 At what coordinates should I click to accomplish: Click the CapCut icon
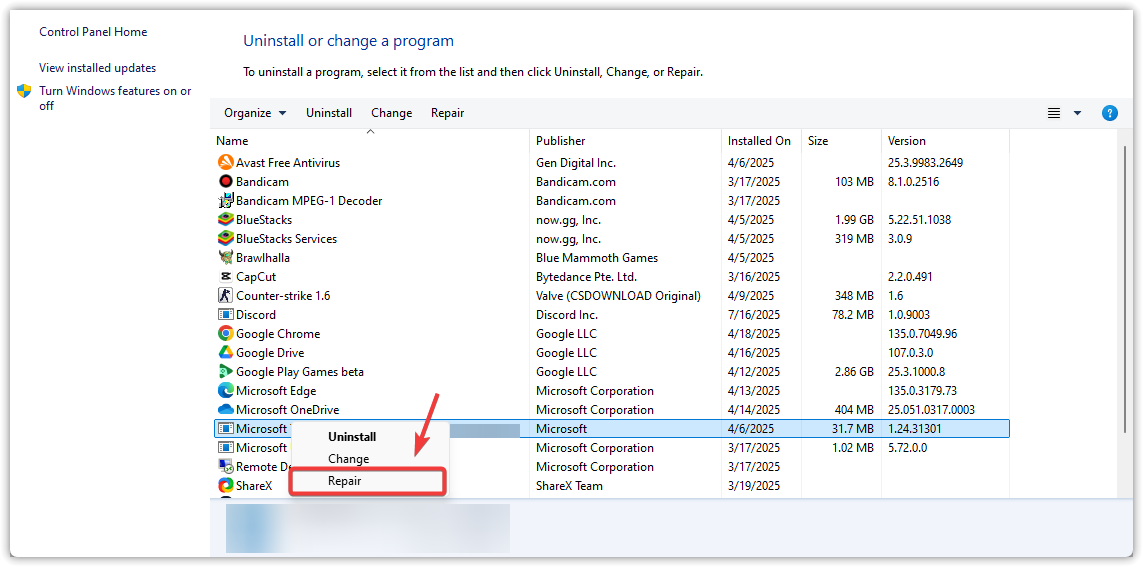[x=225, y=276]
